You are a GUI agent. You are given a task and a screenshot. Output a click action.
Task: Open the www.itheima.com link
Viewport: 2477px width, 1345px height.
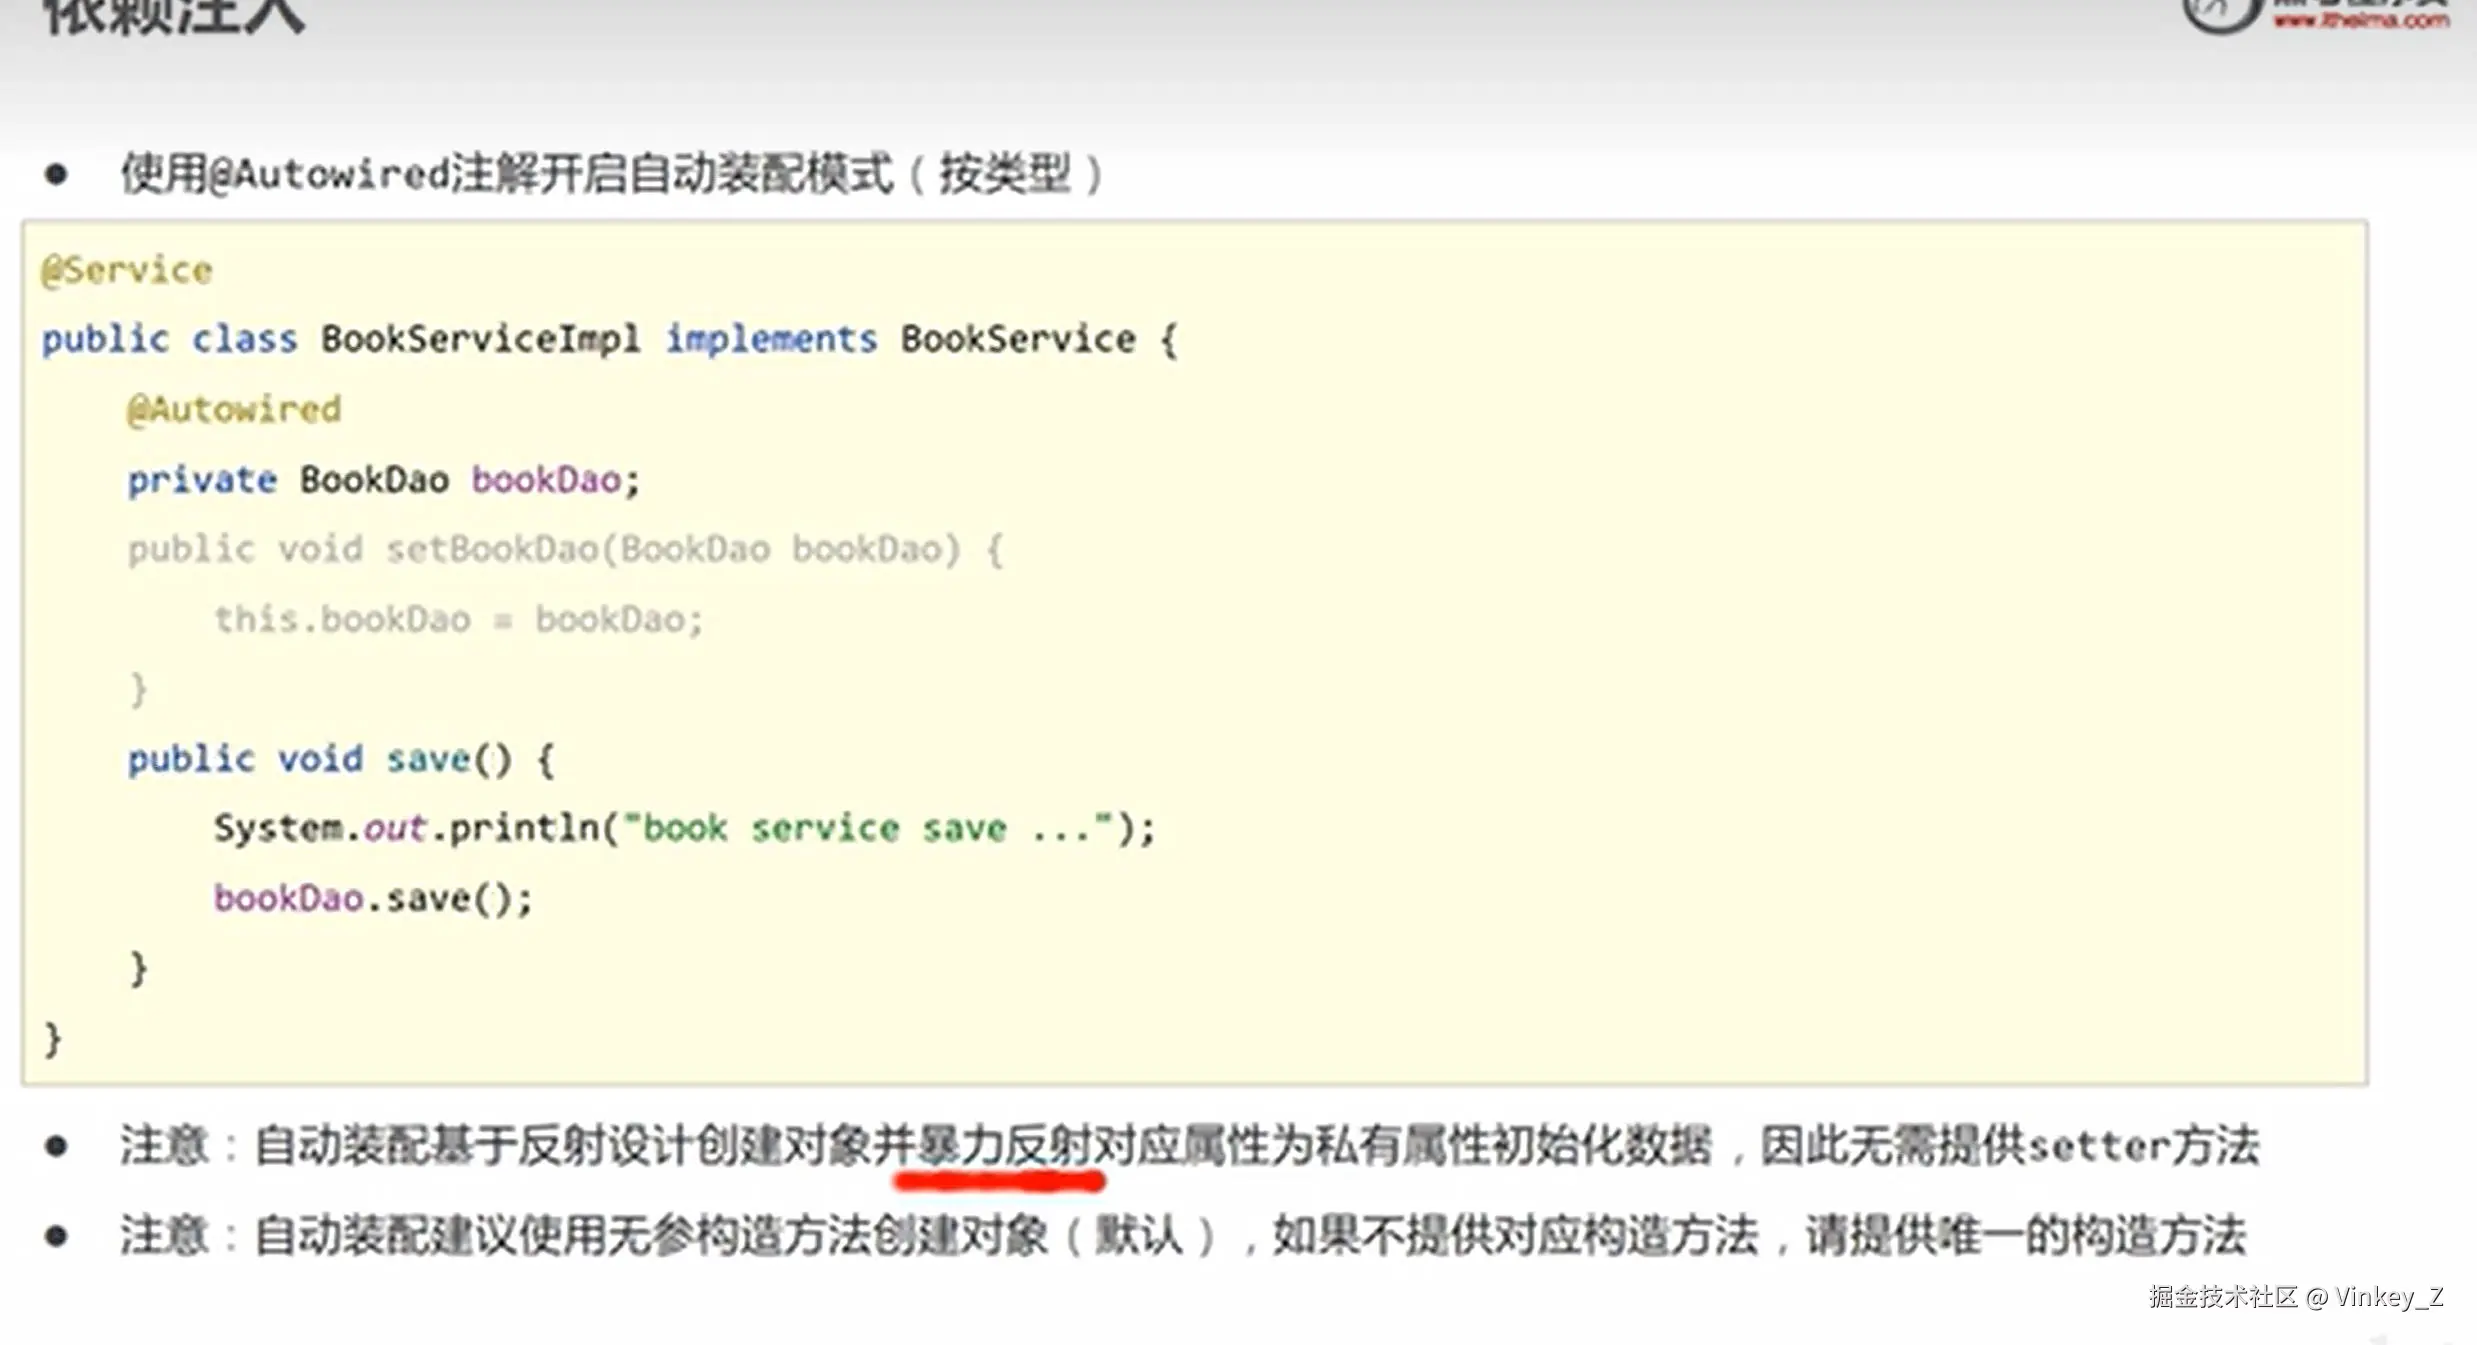(x=2361, y=19)
